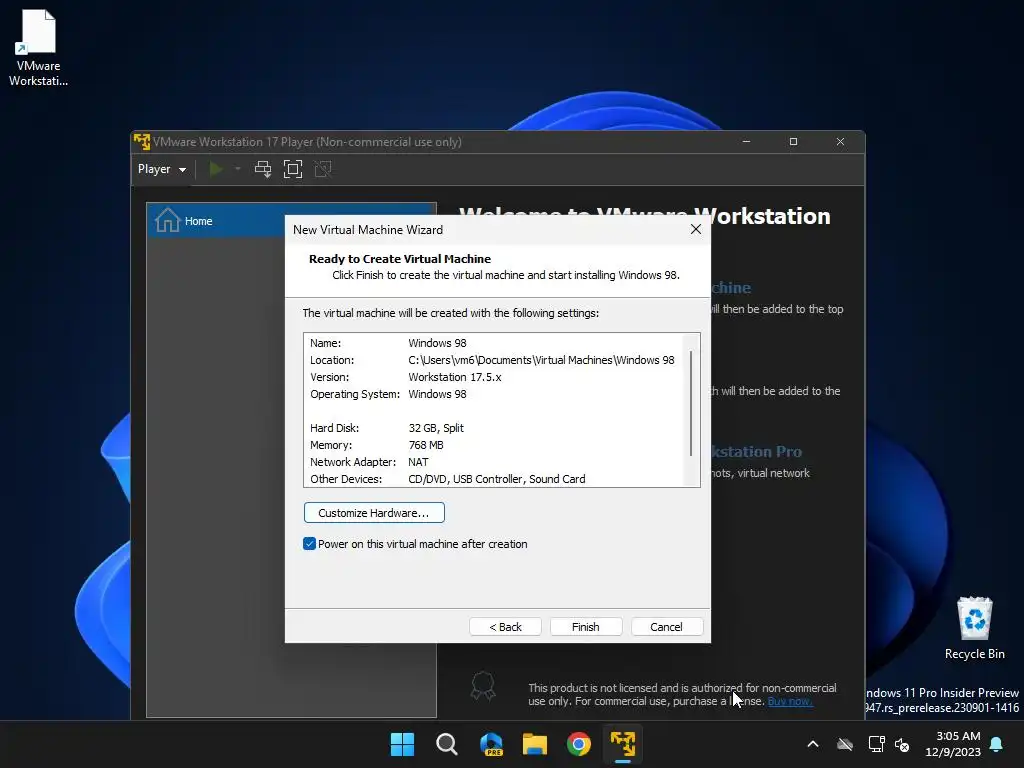
Task: Click the network display tray icon
Action: 876,744
